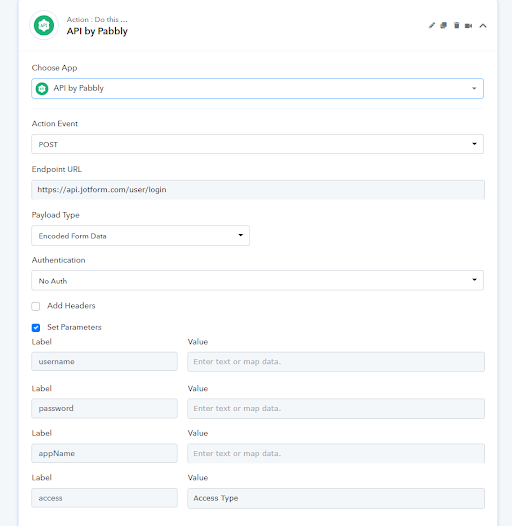Click the pencil rename icon in the header

(x=432, y=25)
